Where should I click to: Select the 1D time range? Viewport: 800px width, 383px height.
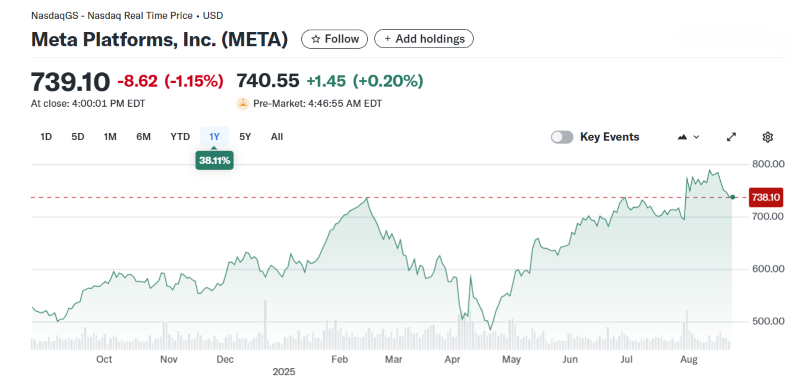[x=46, y=137]
